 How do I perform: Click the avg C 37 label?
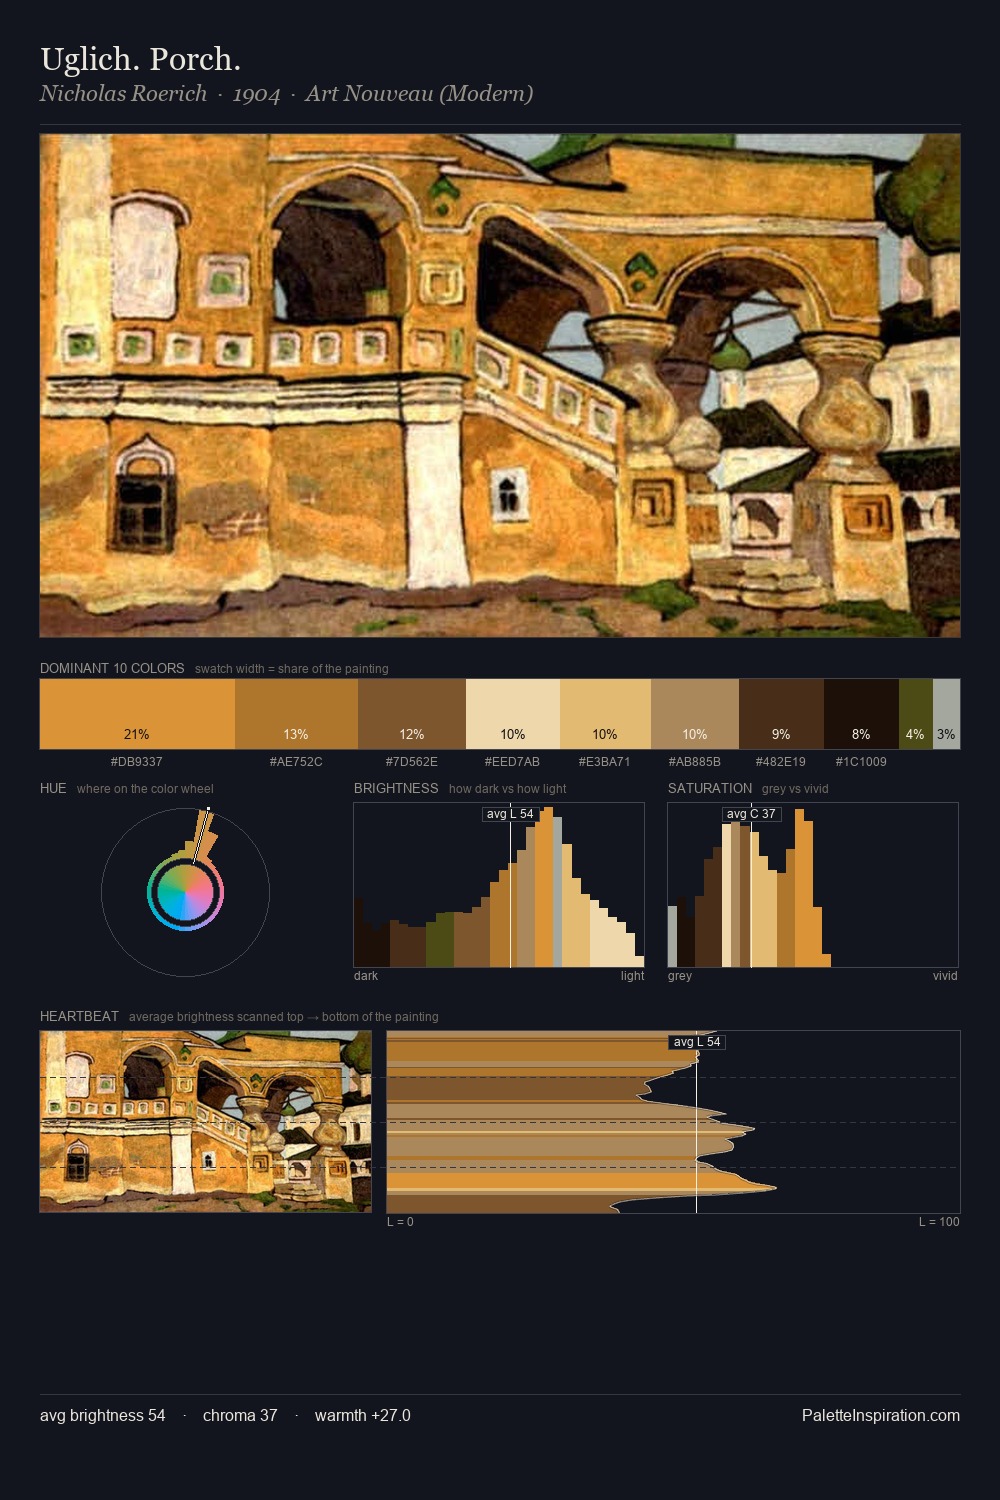[751, 814]
